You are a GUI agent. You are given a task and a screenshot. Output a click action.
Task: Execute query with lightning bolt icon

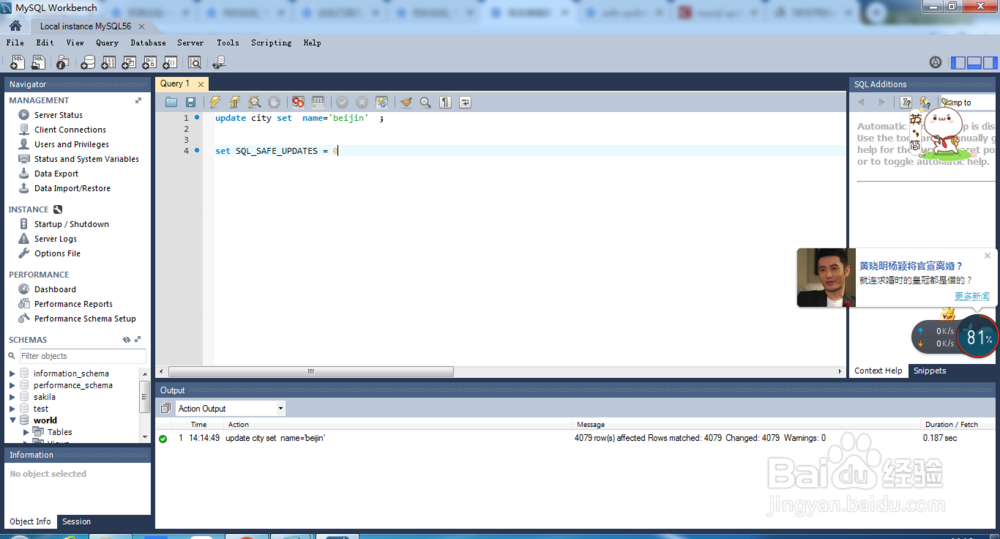click(215, 102)
